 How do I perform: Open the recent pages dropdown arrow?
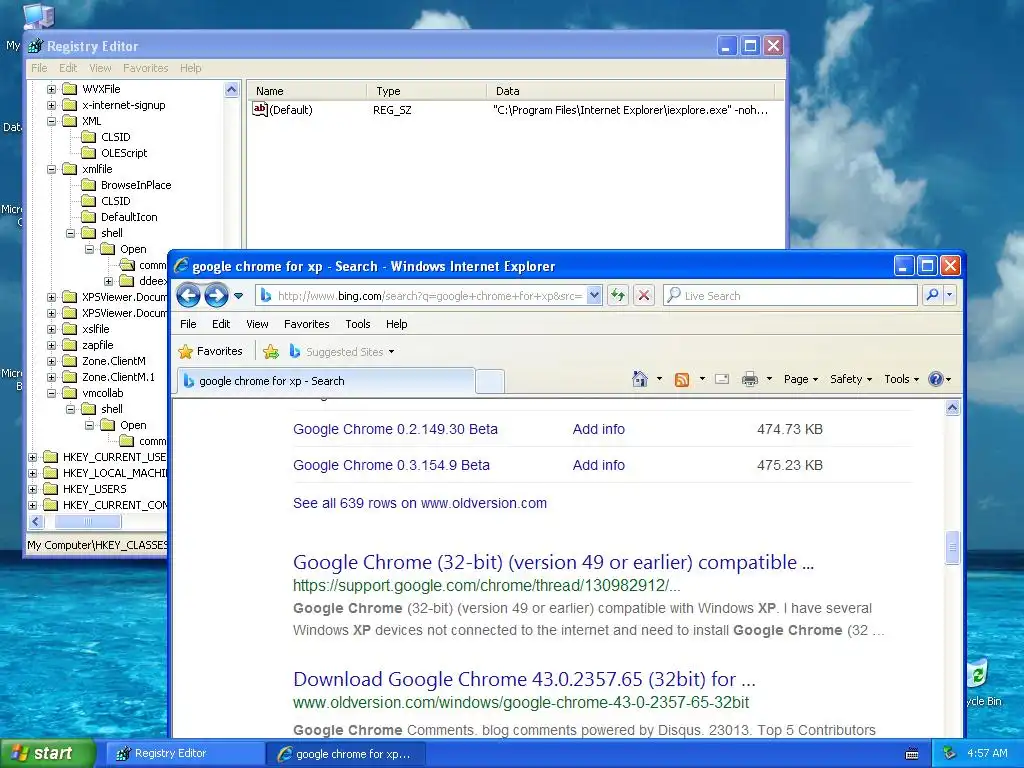pos(238,296)
